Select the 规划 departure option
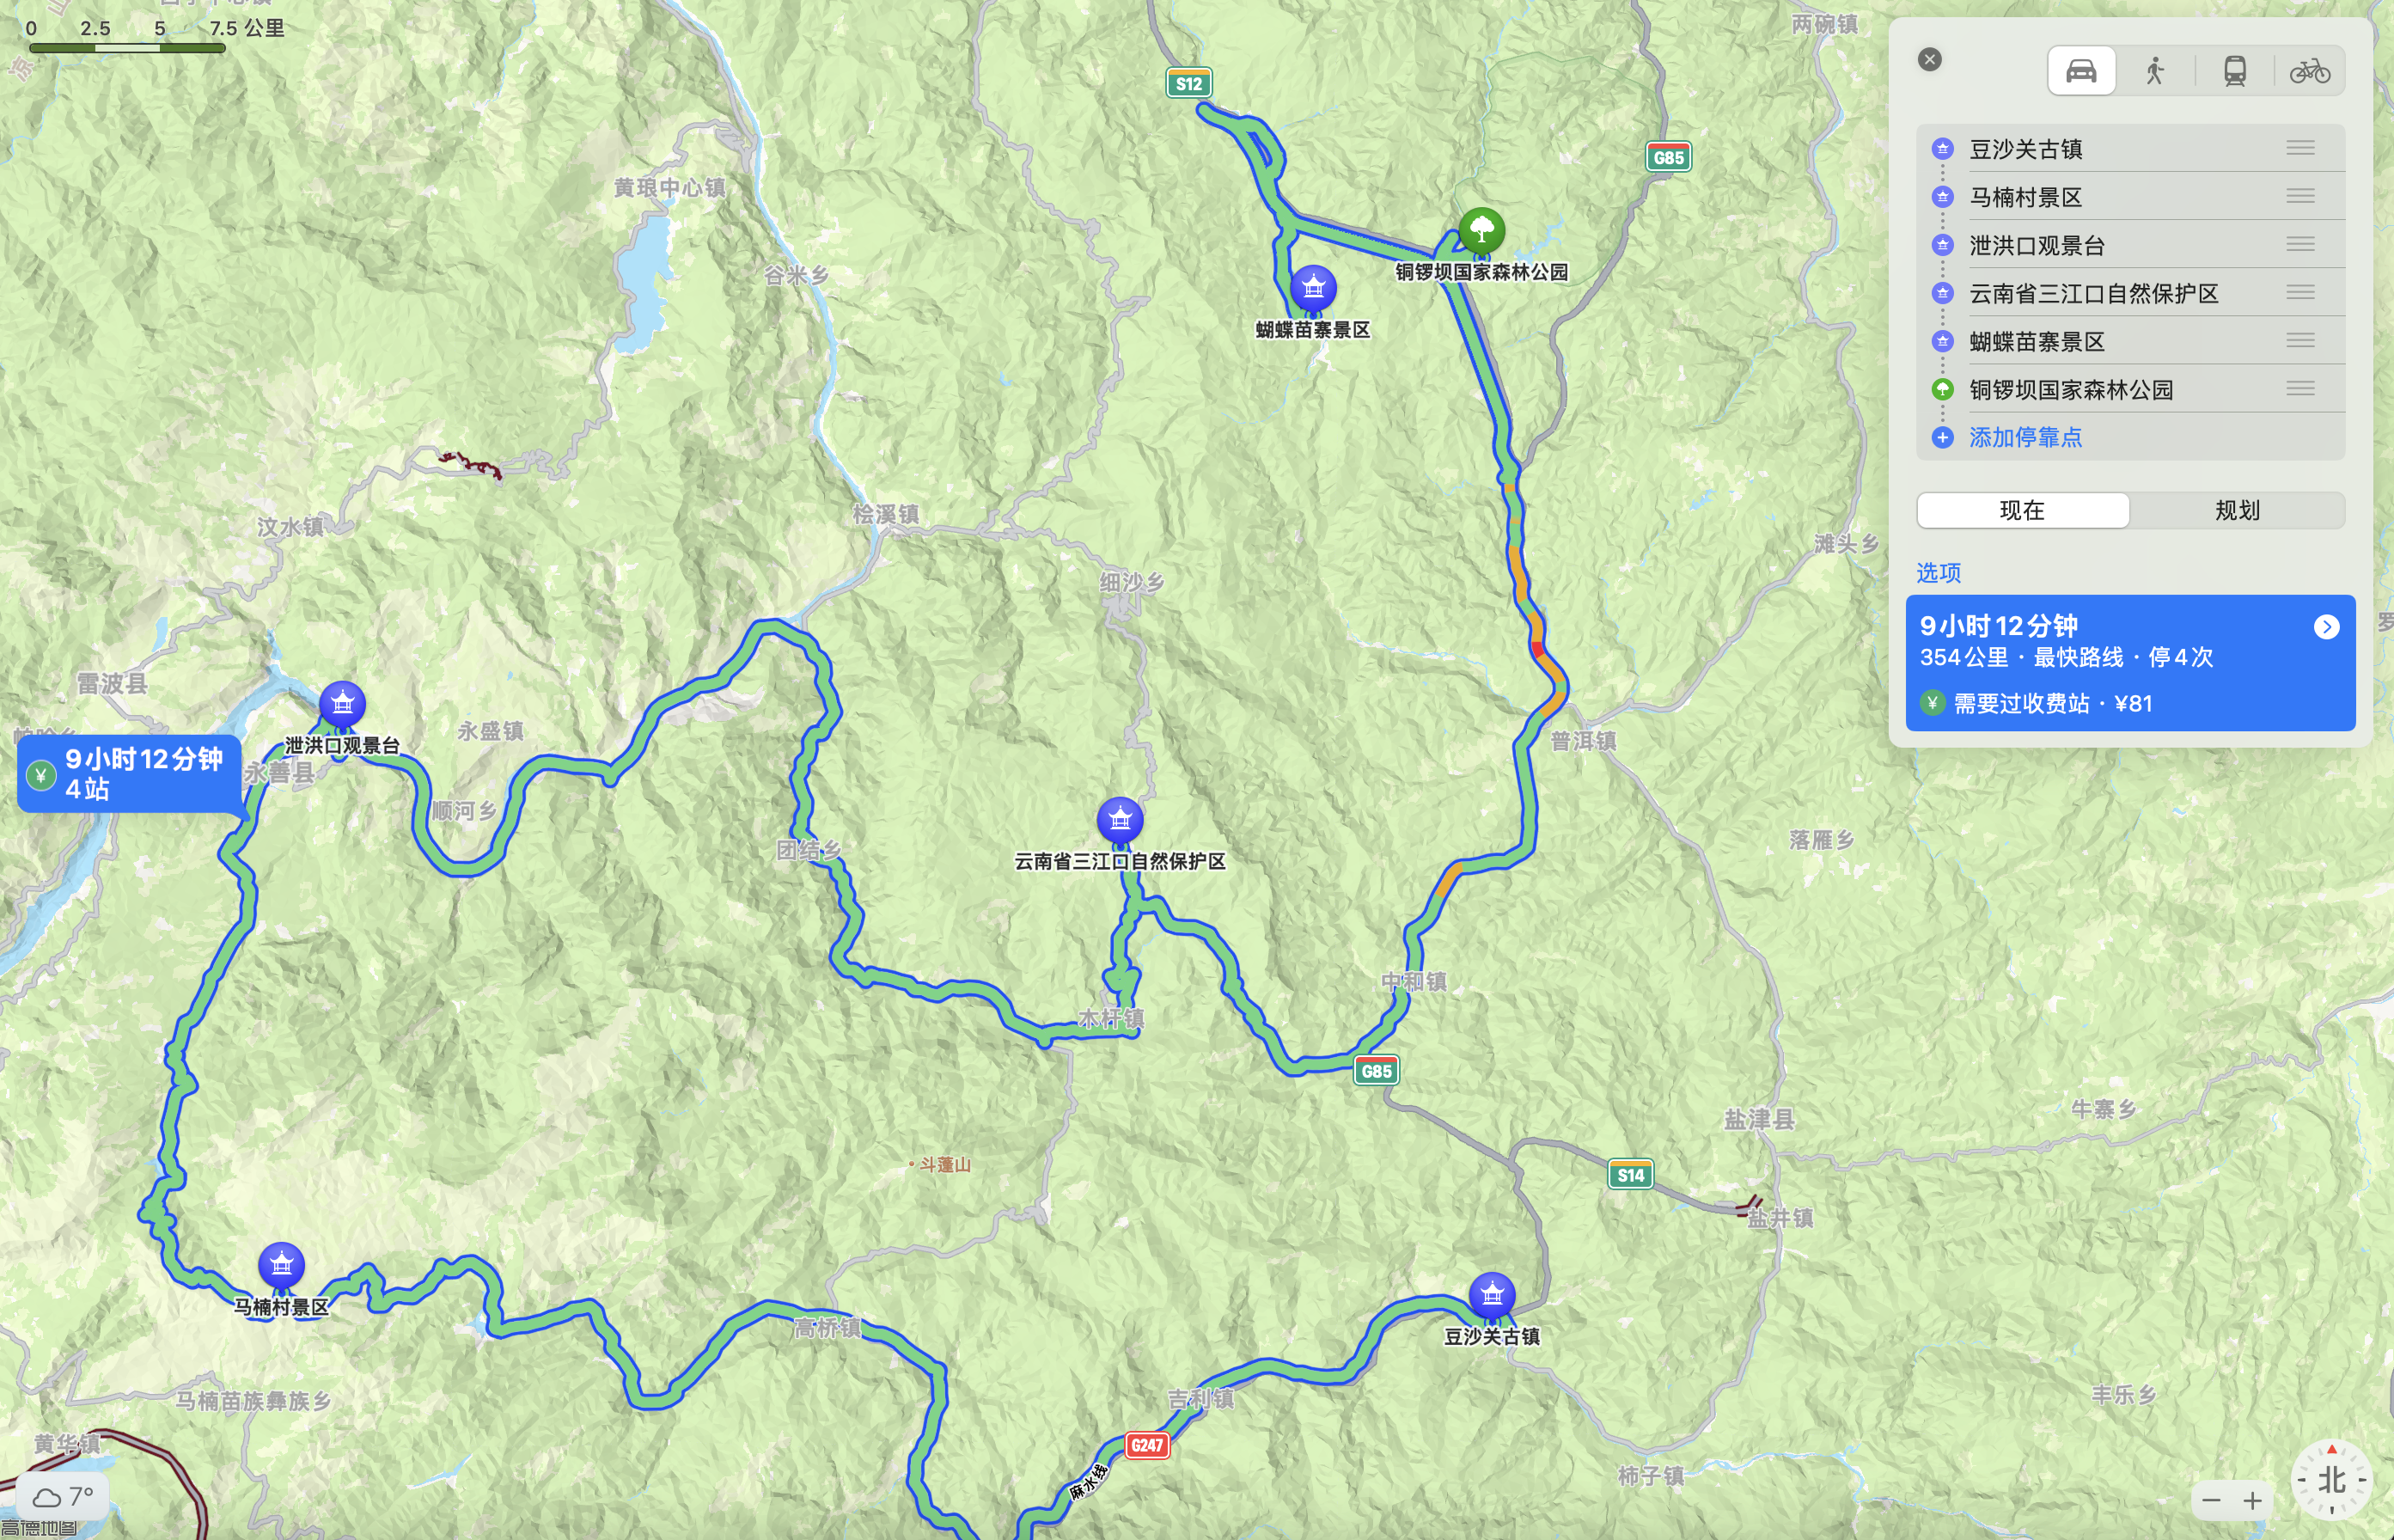Screen dimensions: 2394x1540 coord(2237,510)
